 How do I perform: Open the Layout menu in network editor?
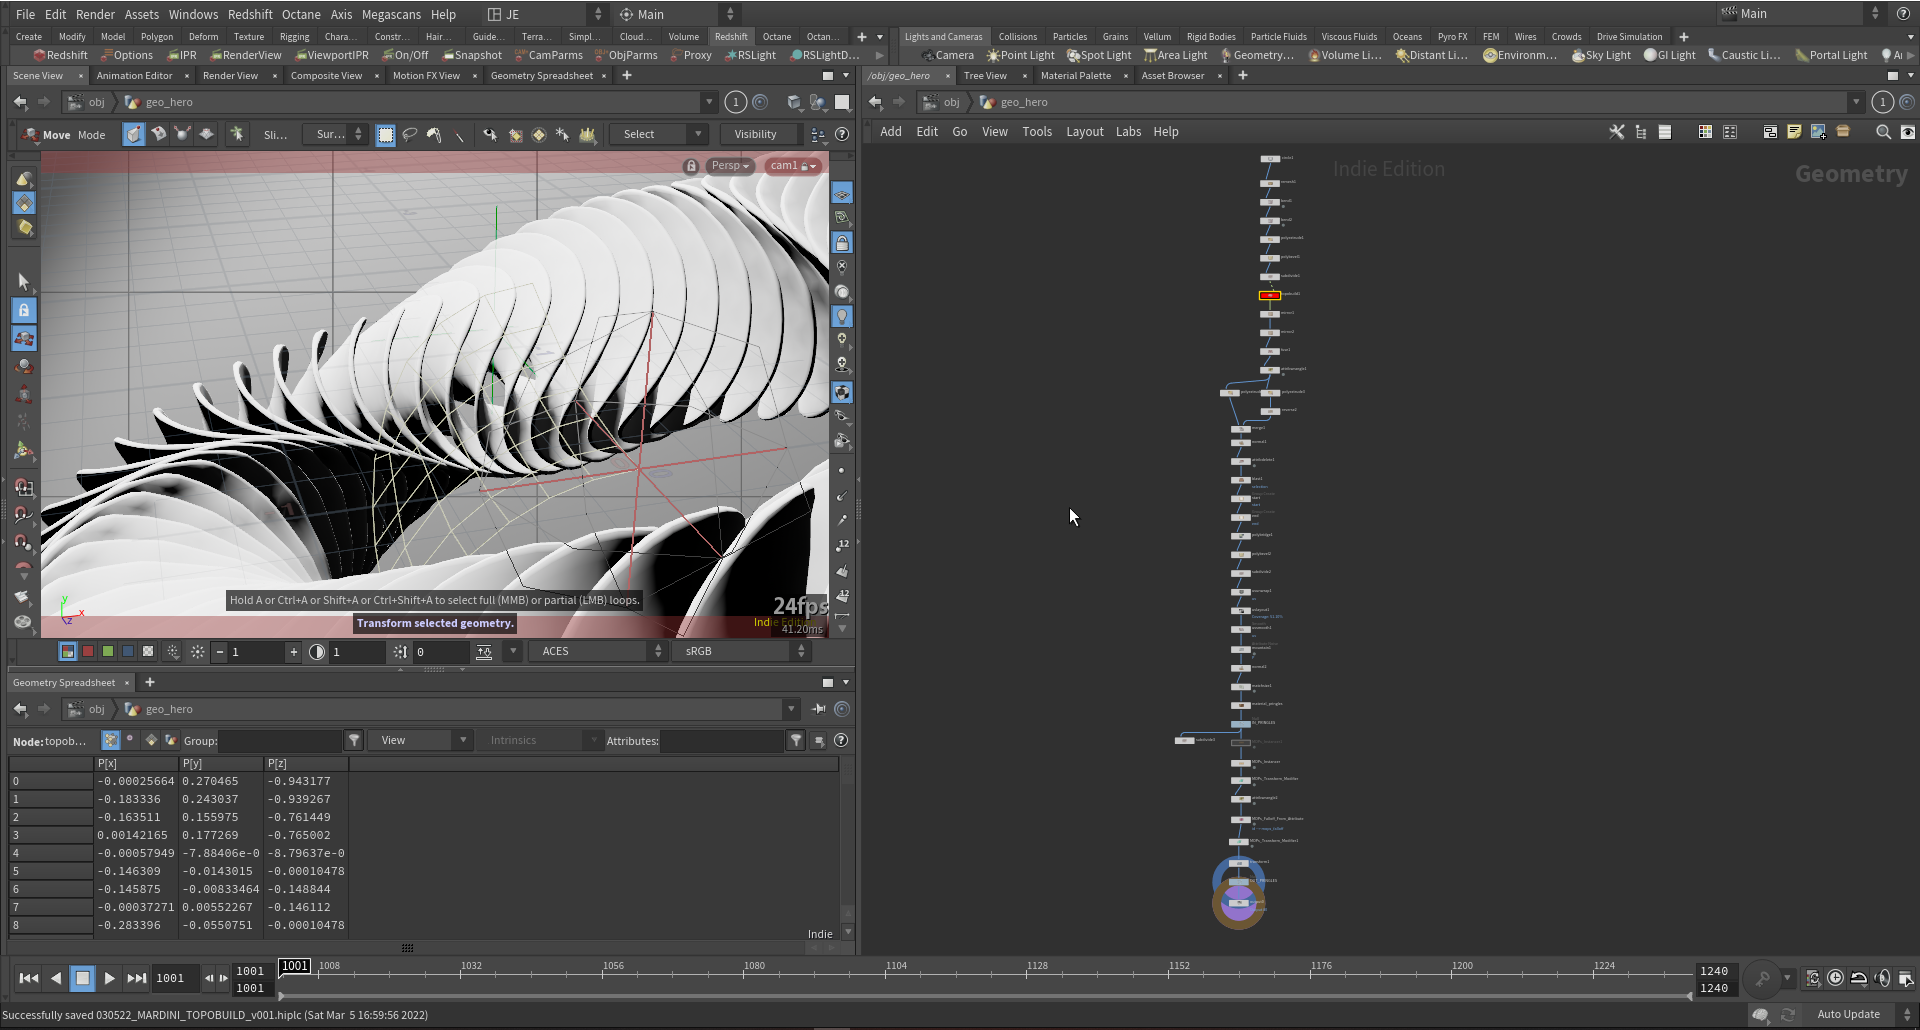1085,132
